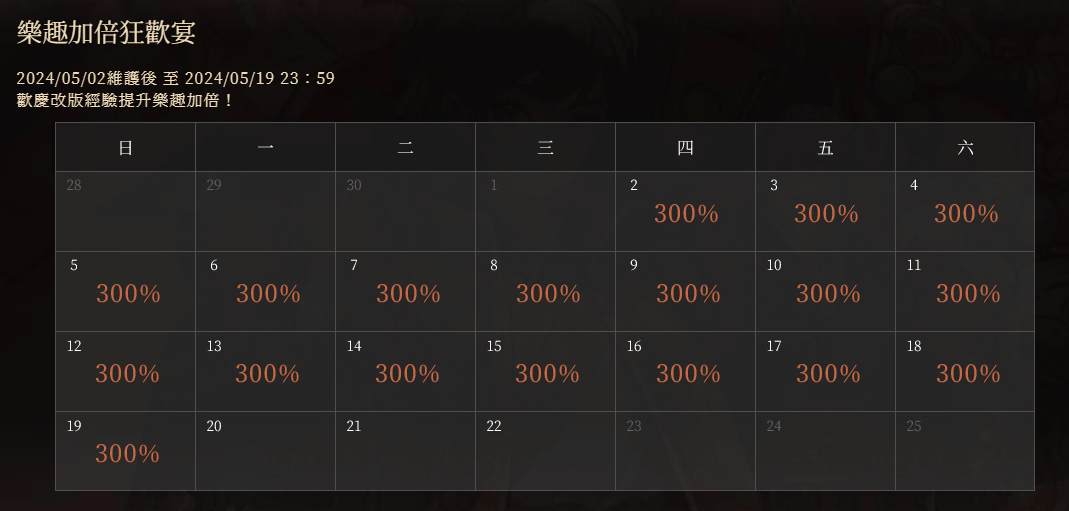
Task: Select the empty May 20 cell
Action: [265, 451]
